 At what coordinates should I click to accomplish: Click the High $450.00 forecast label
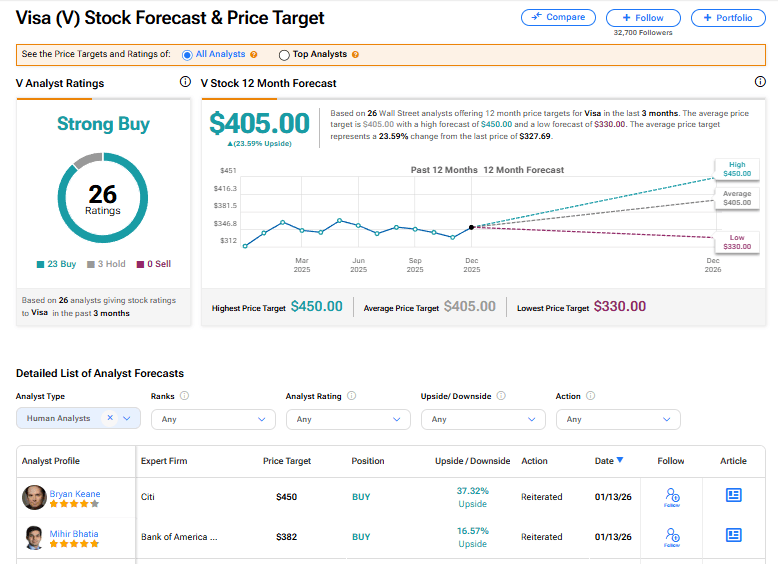point(737,169)
